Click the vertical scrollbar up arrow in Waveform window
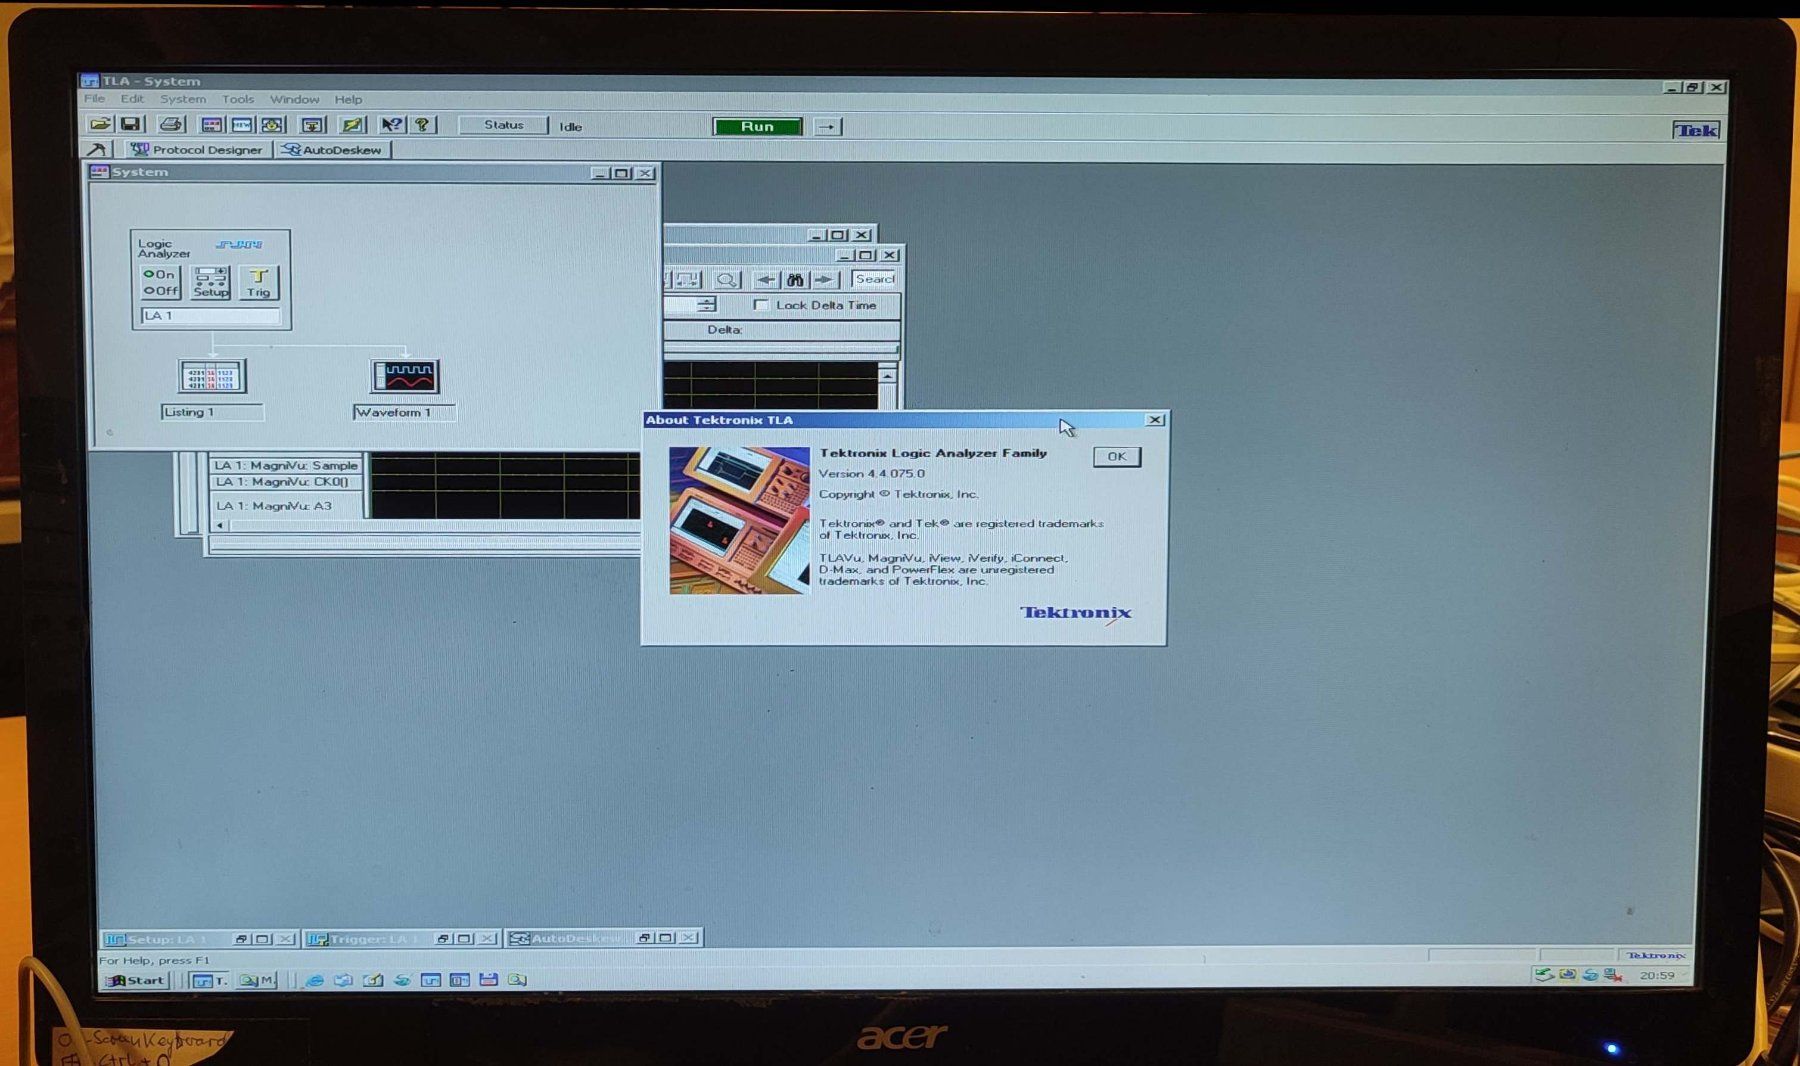 click(x=887, y=375)
